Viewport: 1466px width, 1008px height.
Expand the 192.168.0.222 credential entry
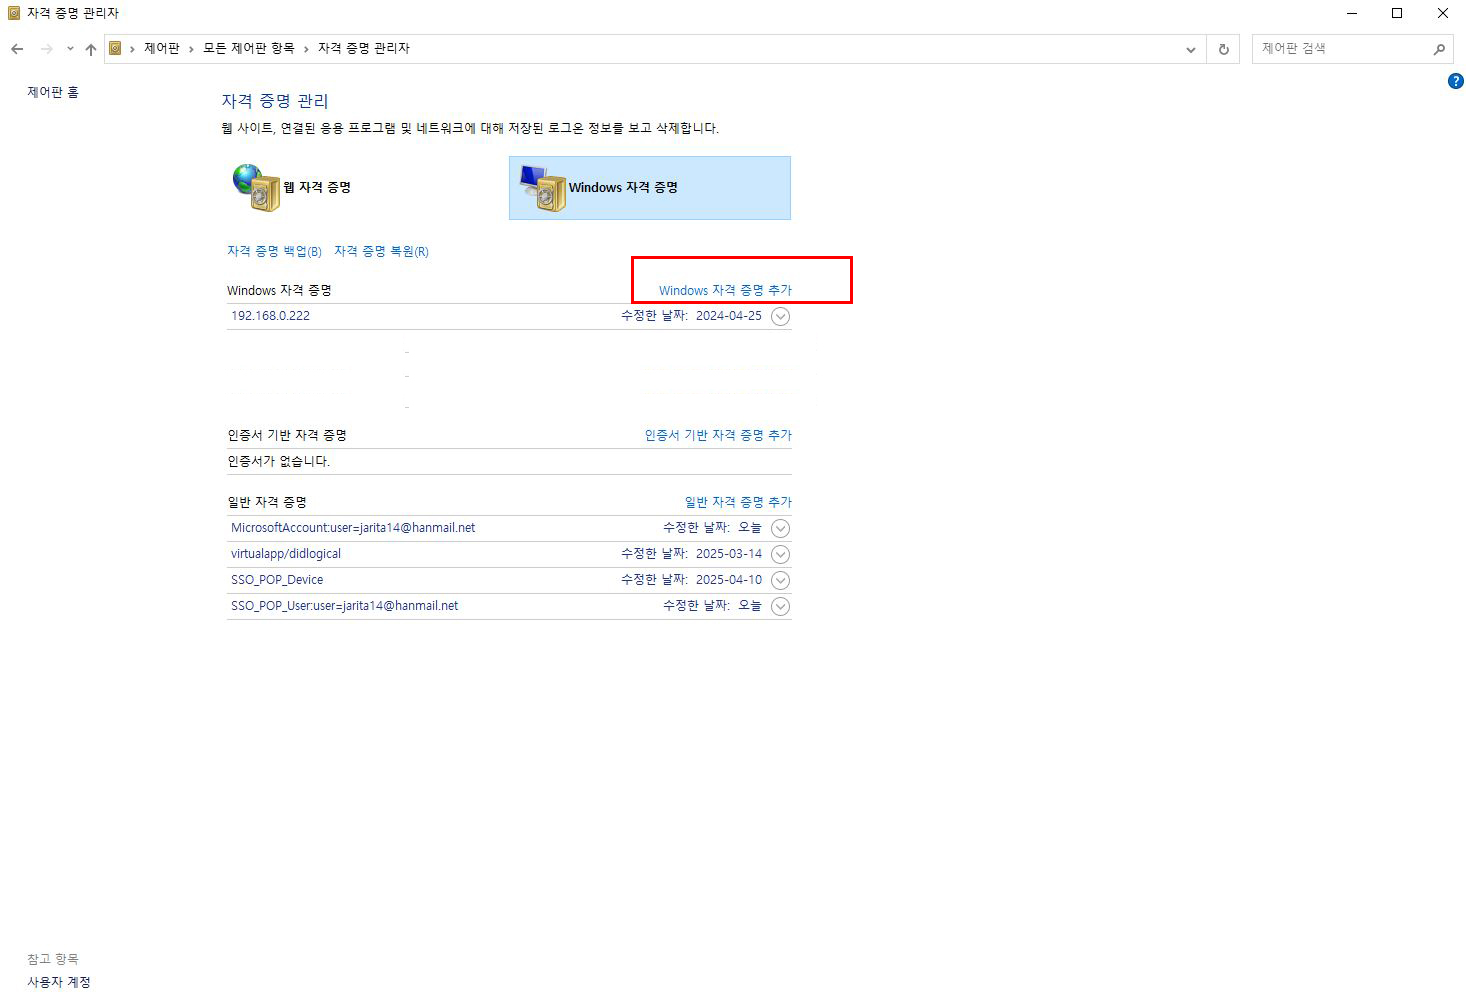780,317
